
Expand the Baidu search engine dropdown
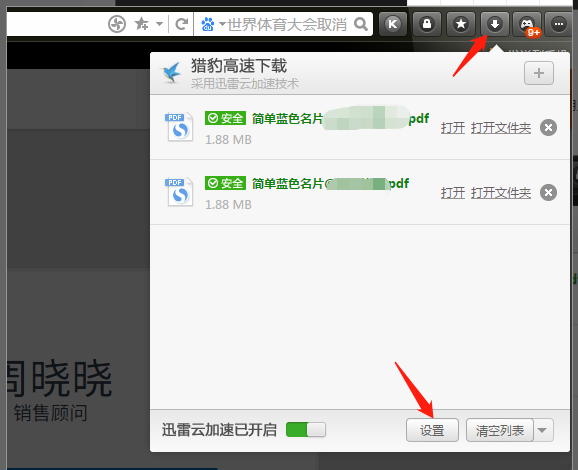click(x=222, y=24)
